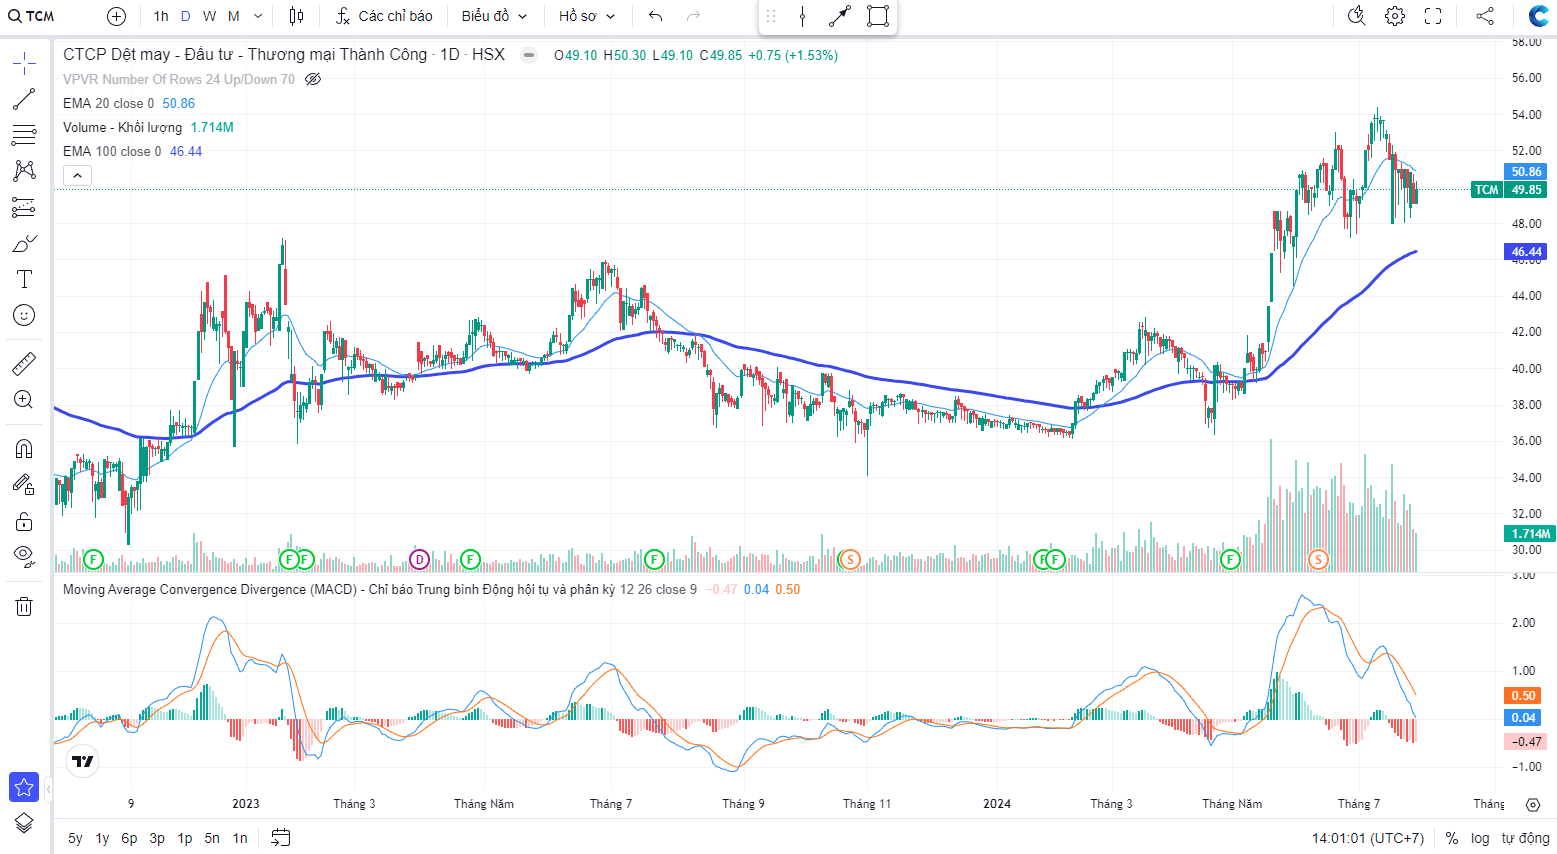
Task: Open the TCM symbol search
Action: pos(32,16)
